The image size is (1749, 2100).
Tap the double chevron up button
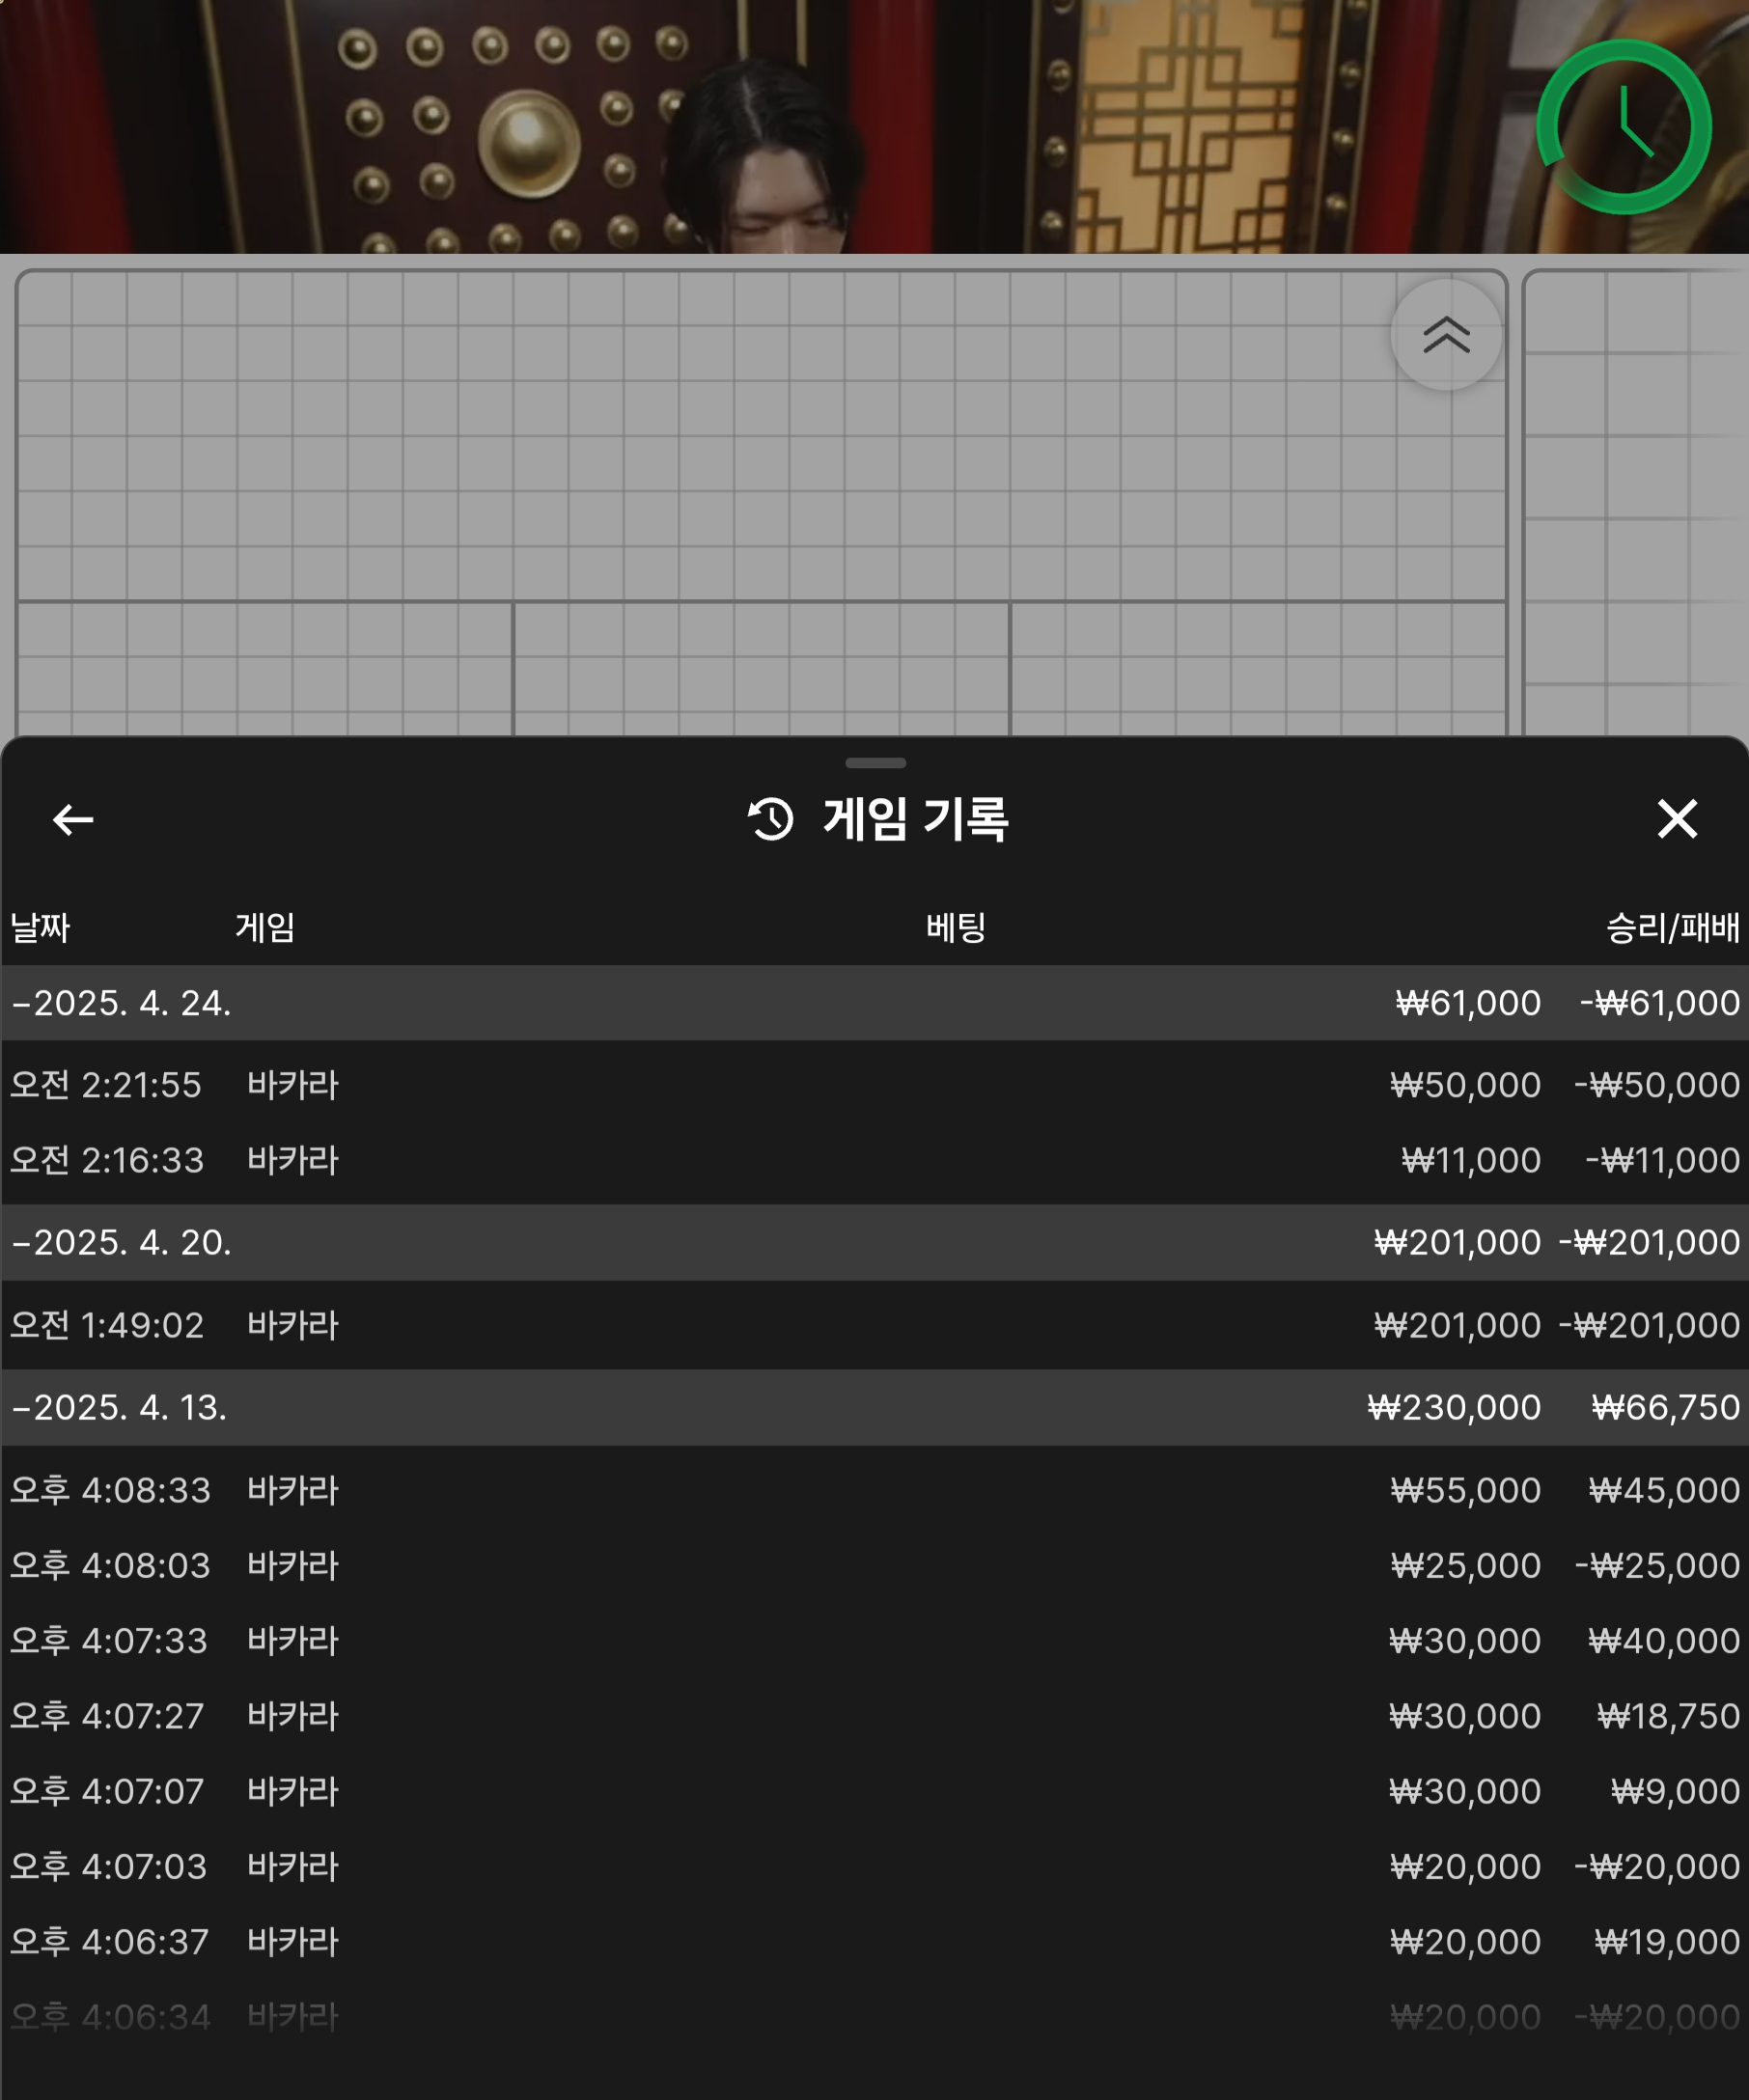(x=1446, y=335)
